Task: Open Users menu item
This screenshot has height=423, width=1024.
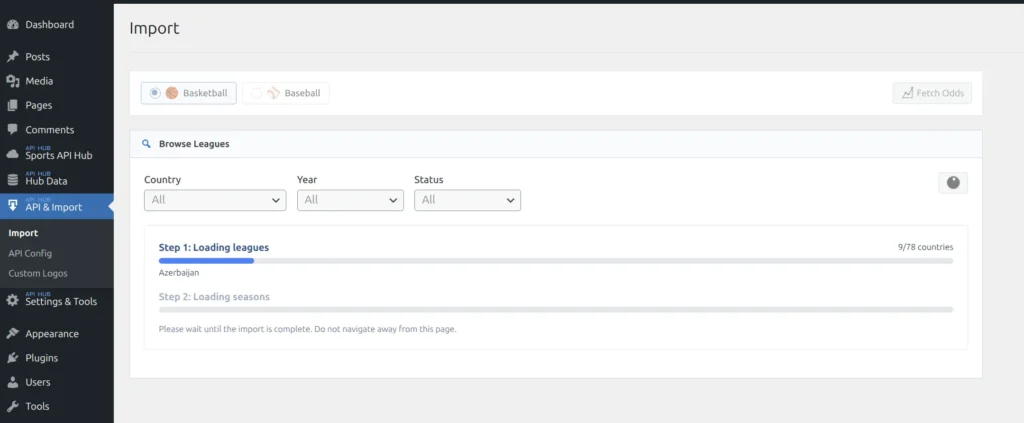Action: (x=57, y=382)
